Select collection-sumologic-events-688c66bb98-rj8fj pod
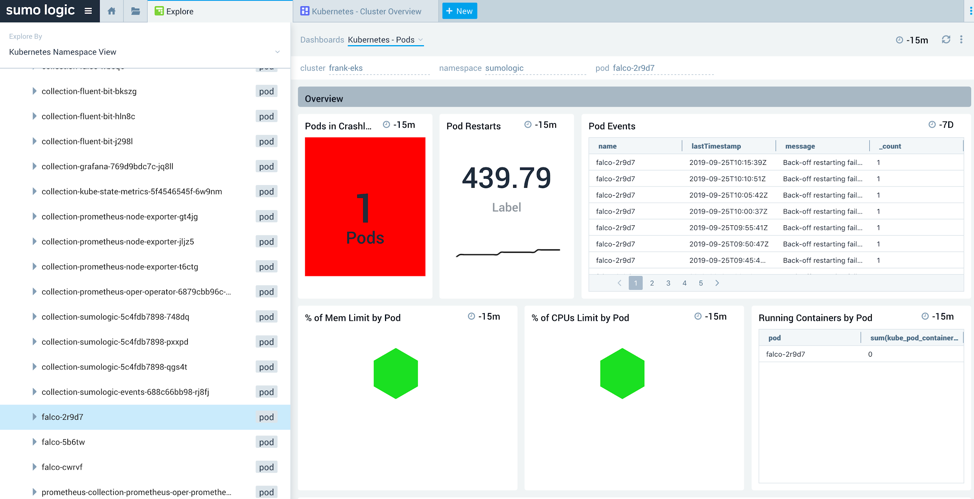The image size is (974, 499). 125,392
